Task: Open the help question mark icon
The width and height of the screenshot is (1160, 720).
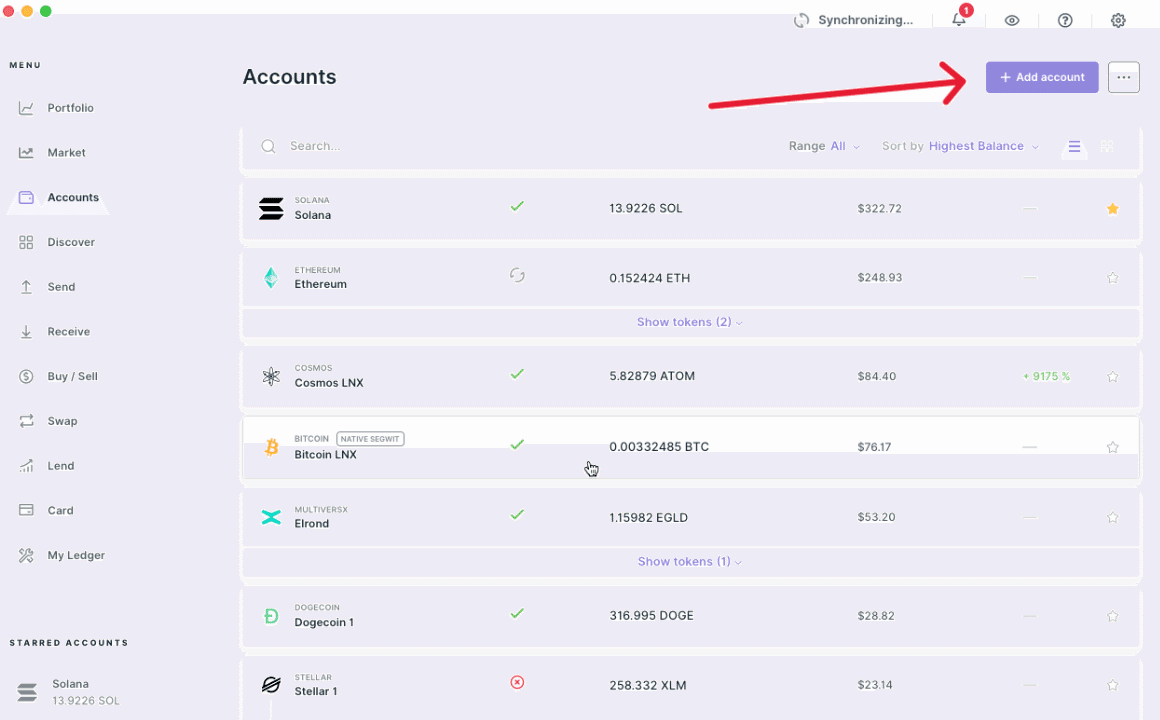Action: [x=1065, y=20]
